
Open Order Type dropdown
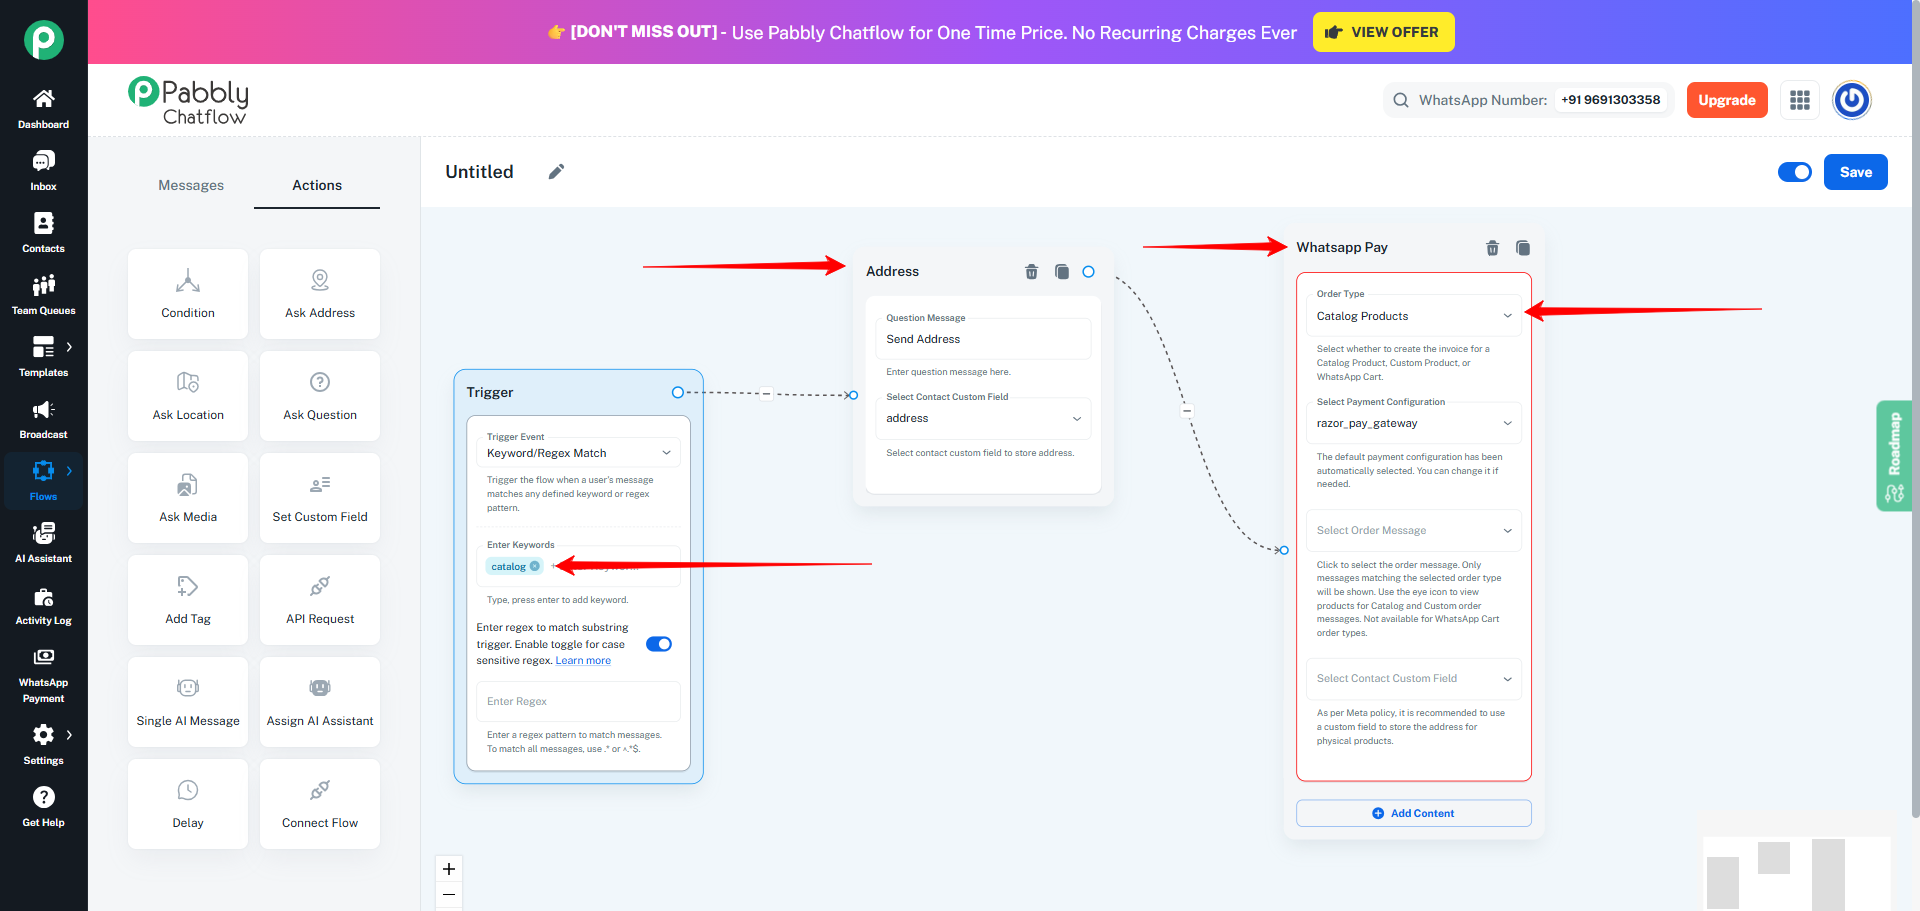[1414, 316]
